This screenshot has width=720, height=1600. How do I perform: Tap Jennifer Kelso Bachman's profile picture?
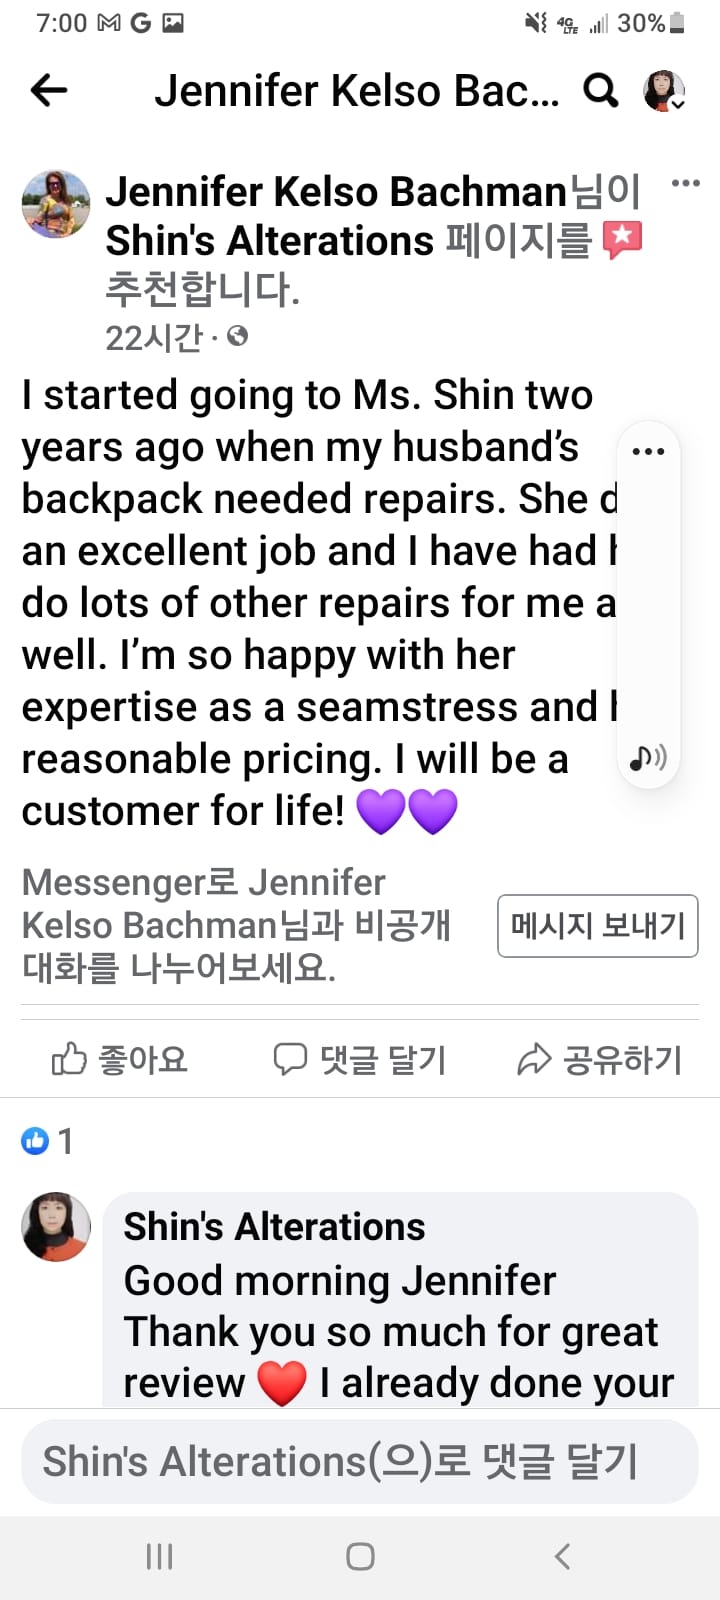(56, 204)
